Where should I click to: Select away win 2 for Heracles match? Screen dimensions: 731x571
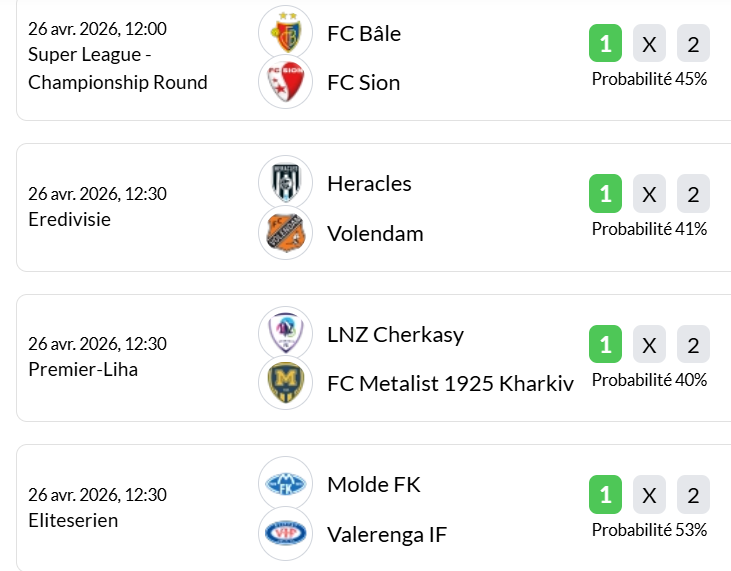693,194
